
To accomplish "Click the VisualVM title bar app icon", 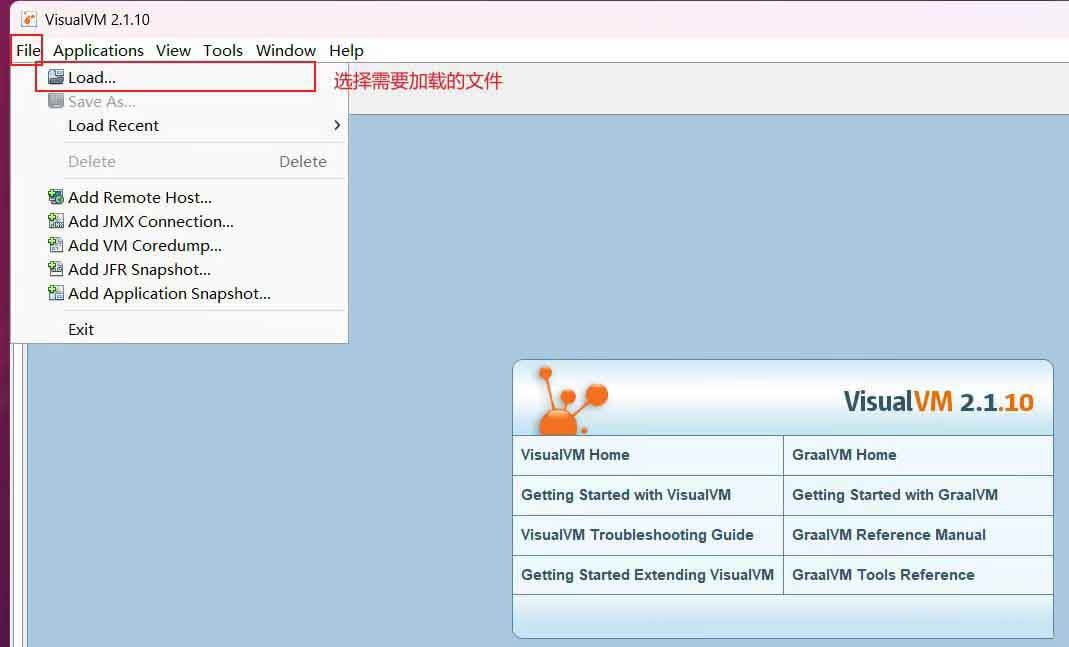I will 29,19.
